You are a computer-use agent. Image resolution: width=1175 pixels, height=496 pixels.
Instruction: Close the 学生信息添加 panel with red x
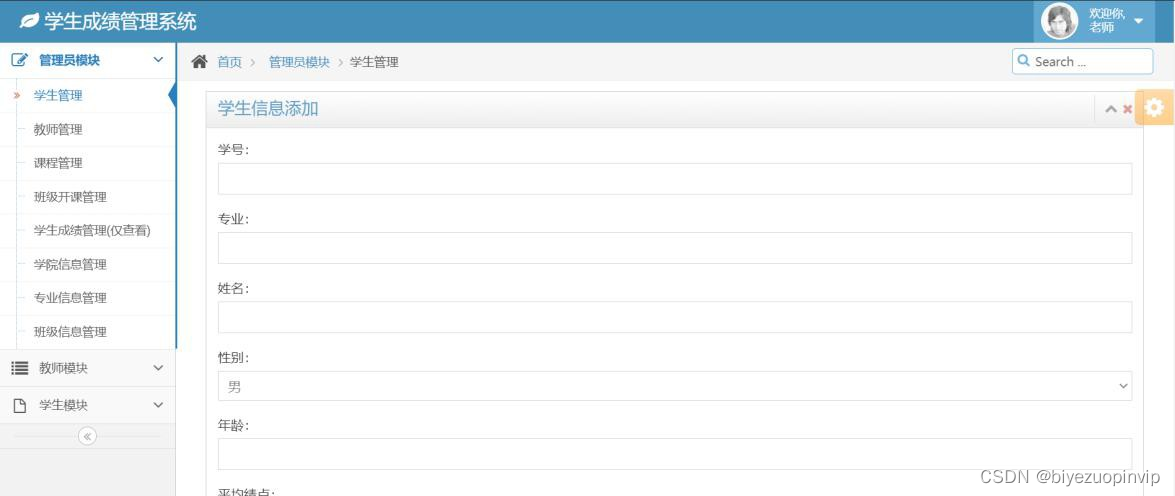(x=1128, y=109)
